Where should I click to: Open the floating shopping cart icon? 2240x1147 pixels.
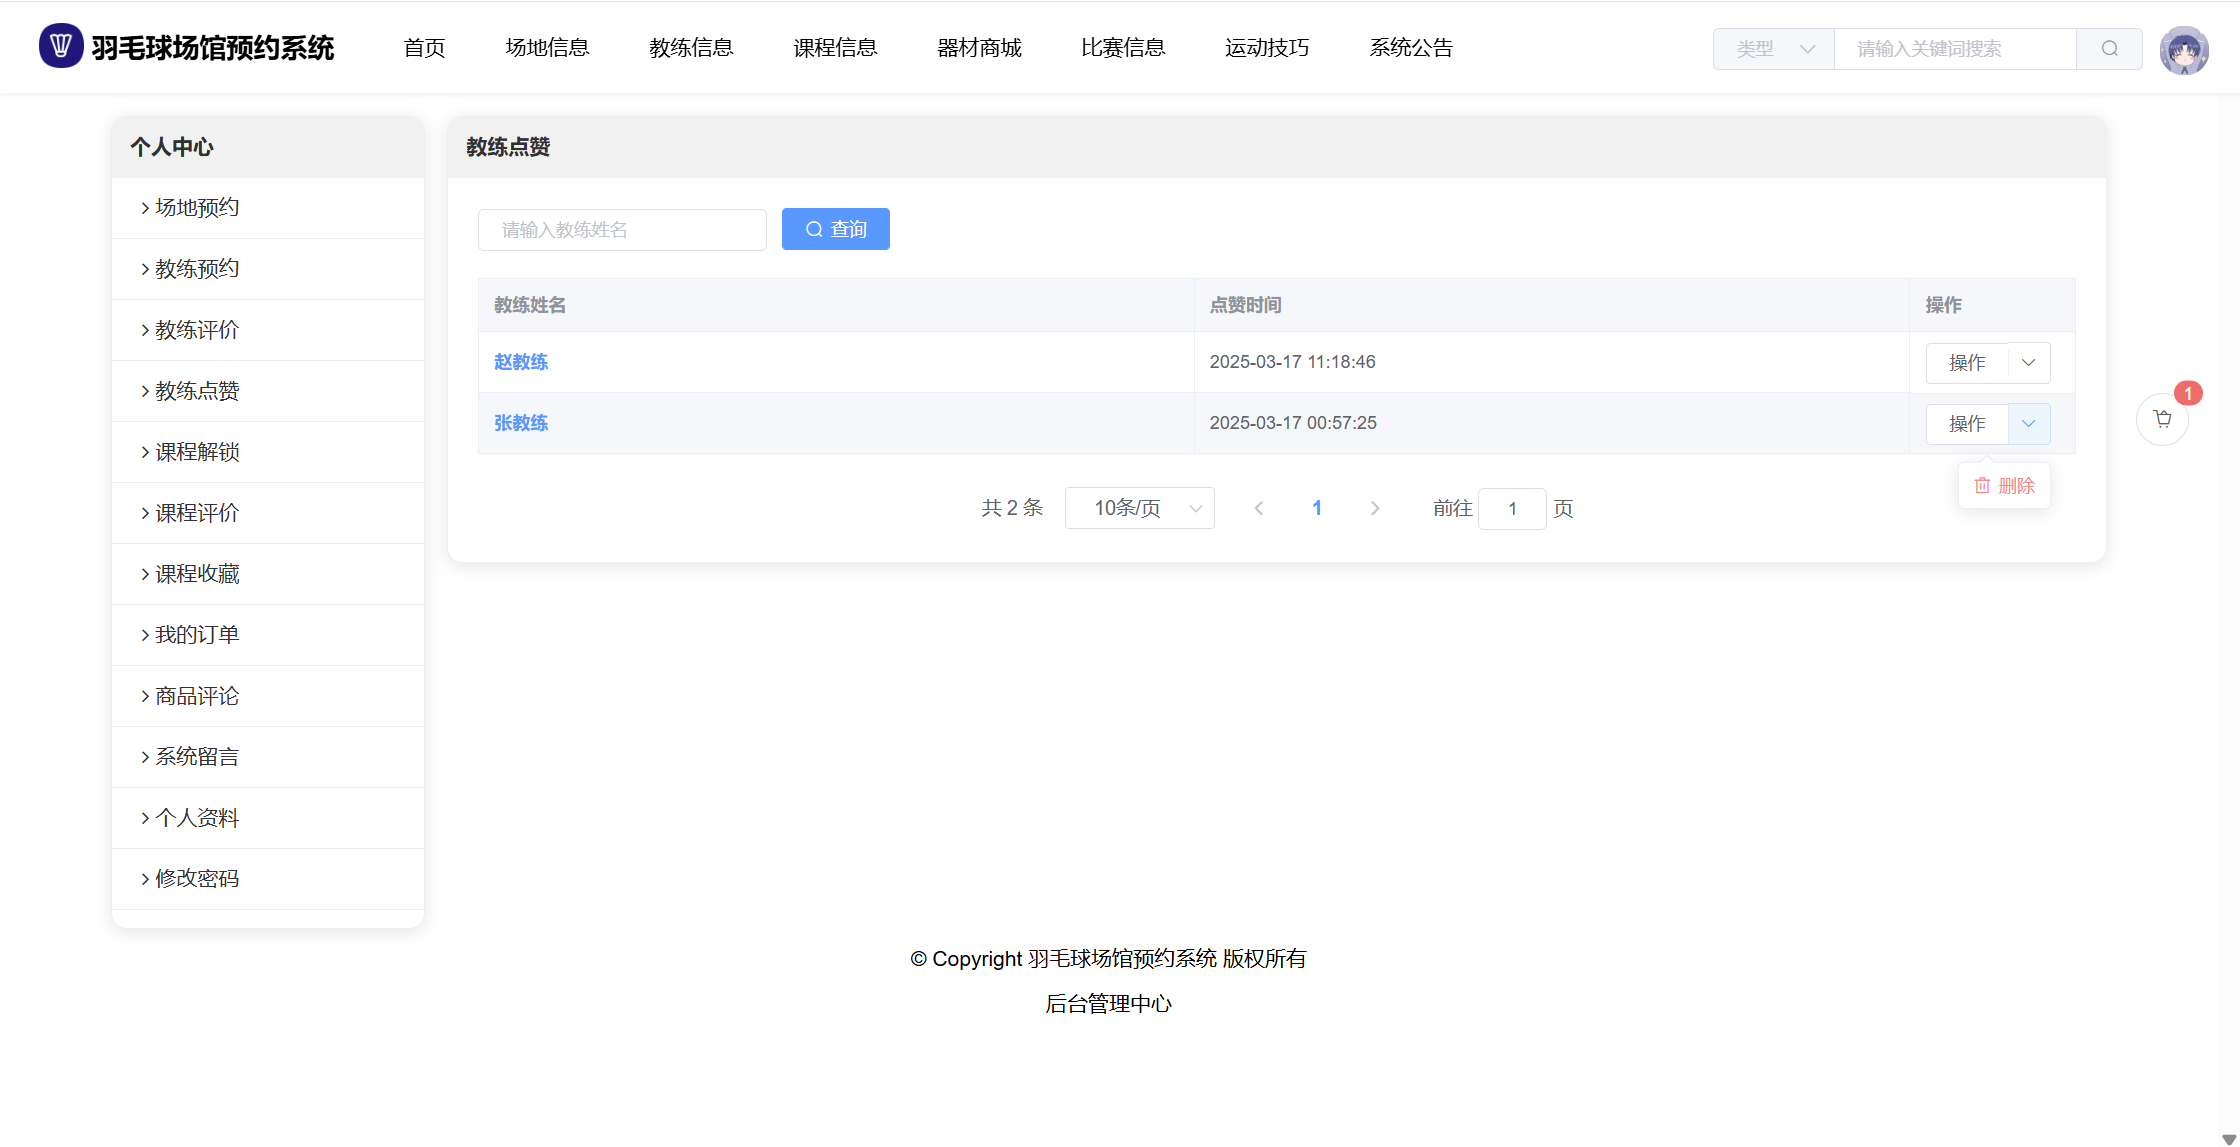[x=2162, y=419]
